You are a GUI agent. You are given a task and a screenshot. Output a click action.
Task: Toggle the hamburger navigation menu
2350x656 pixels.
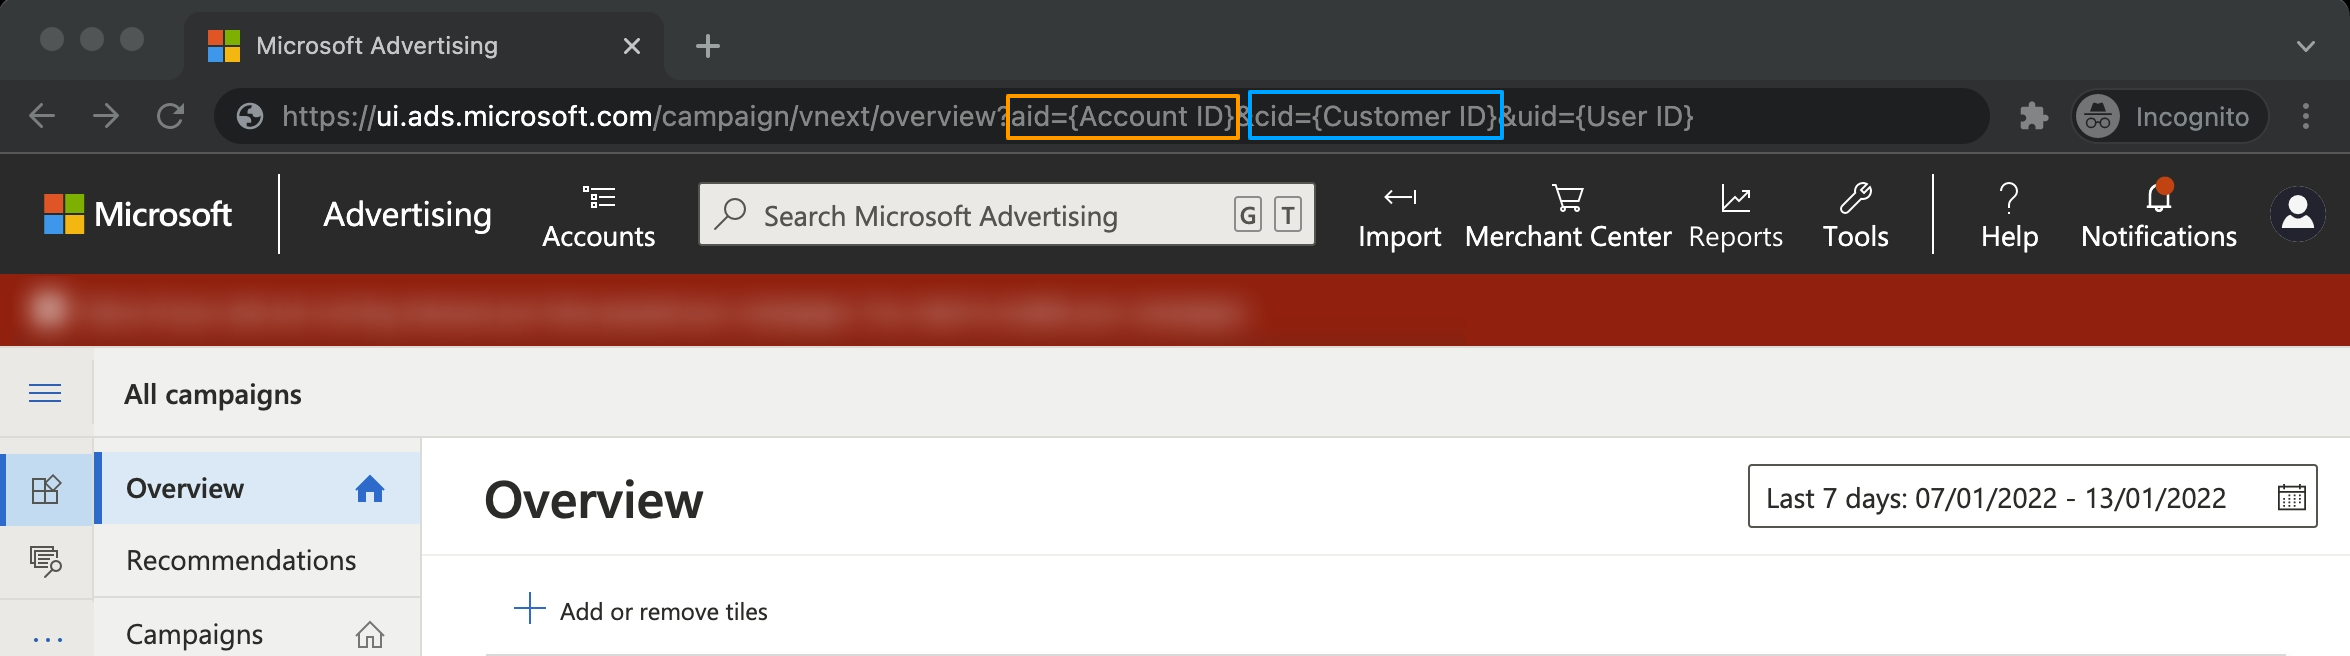[x=45, y=393]
